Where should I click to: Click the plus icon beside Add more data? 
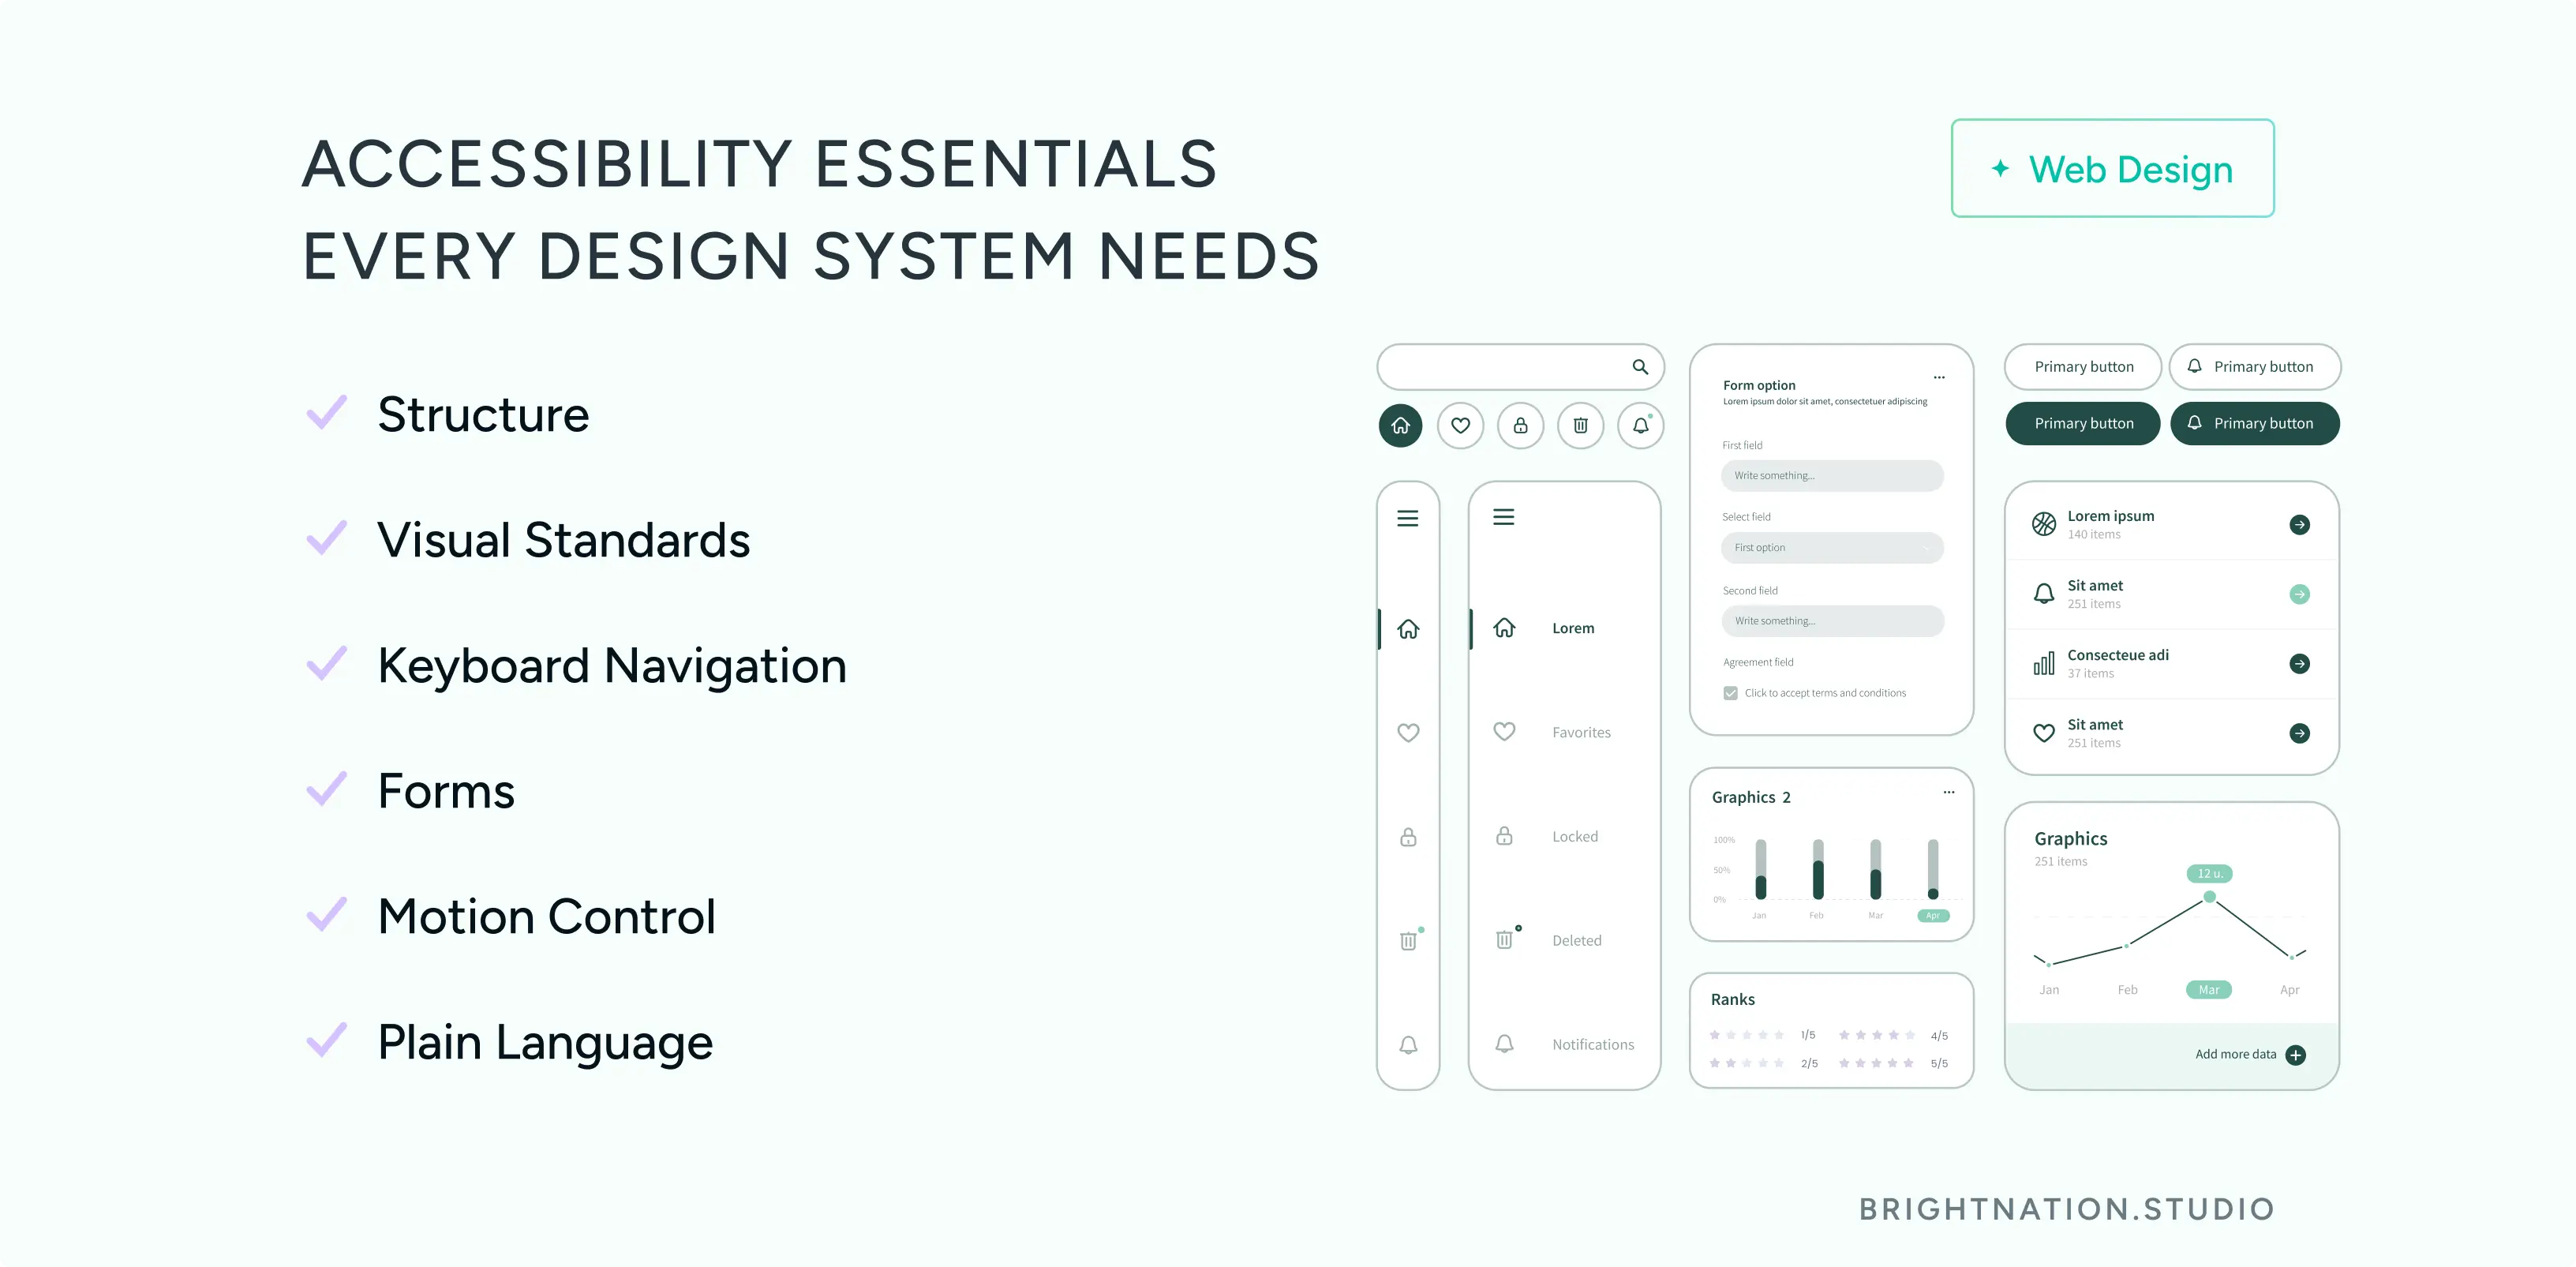pyautogui.click(x=2296, y=1055)
